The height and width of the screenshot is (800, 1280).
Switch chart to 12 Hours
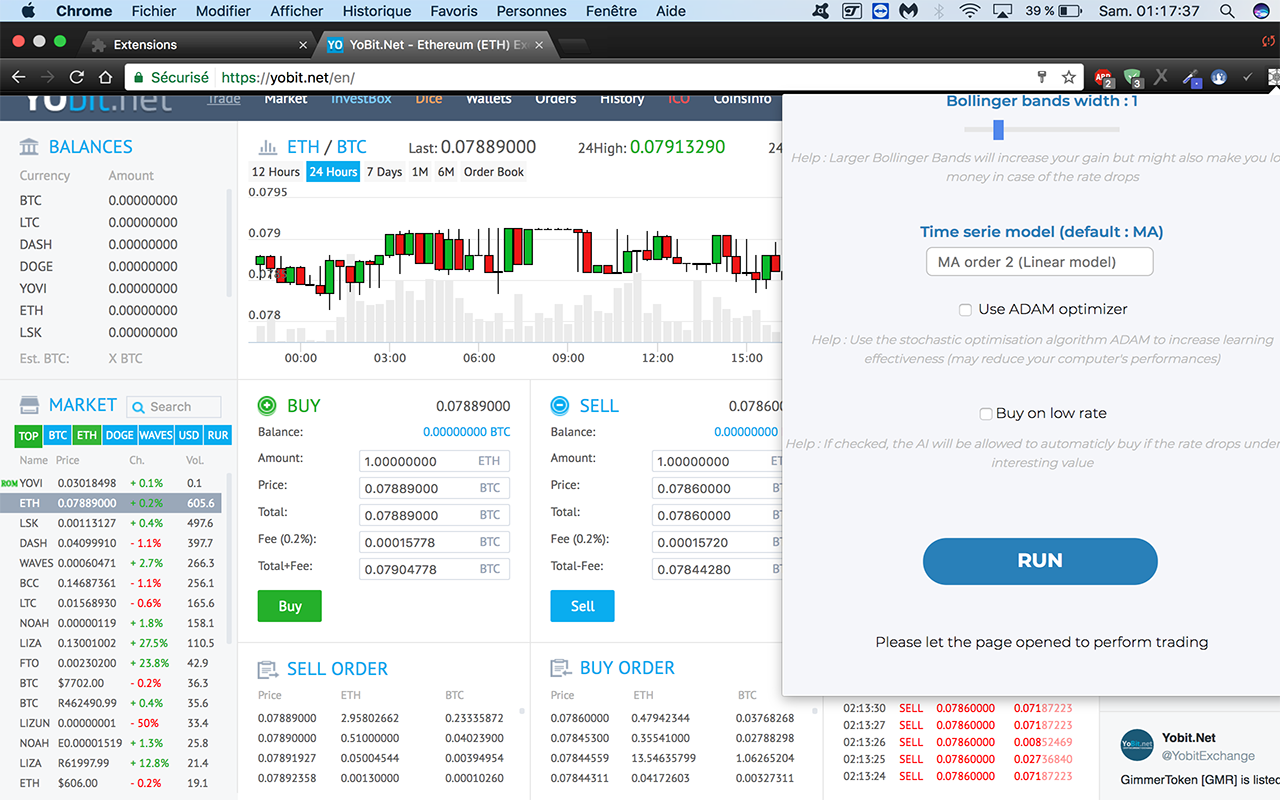click(276, 172)
